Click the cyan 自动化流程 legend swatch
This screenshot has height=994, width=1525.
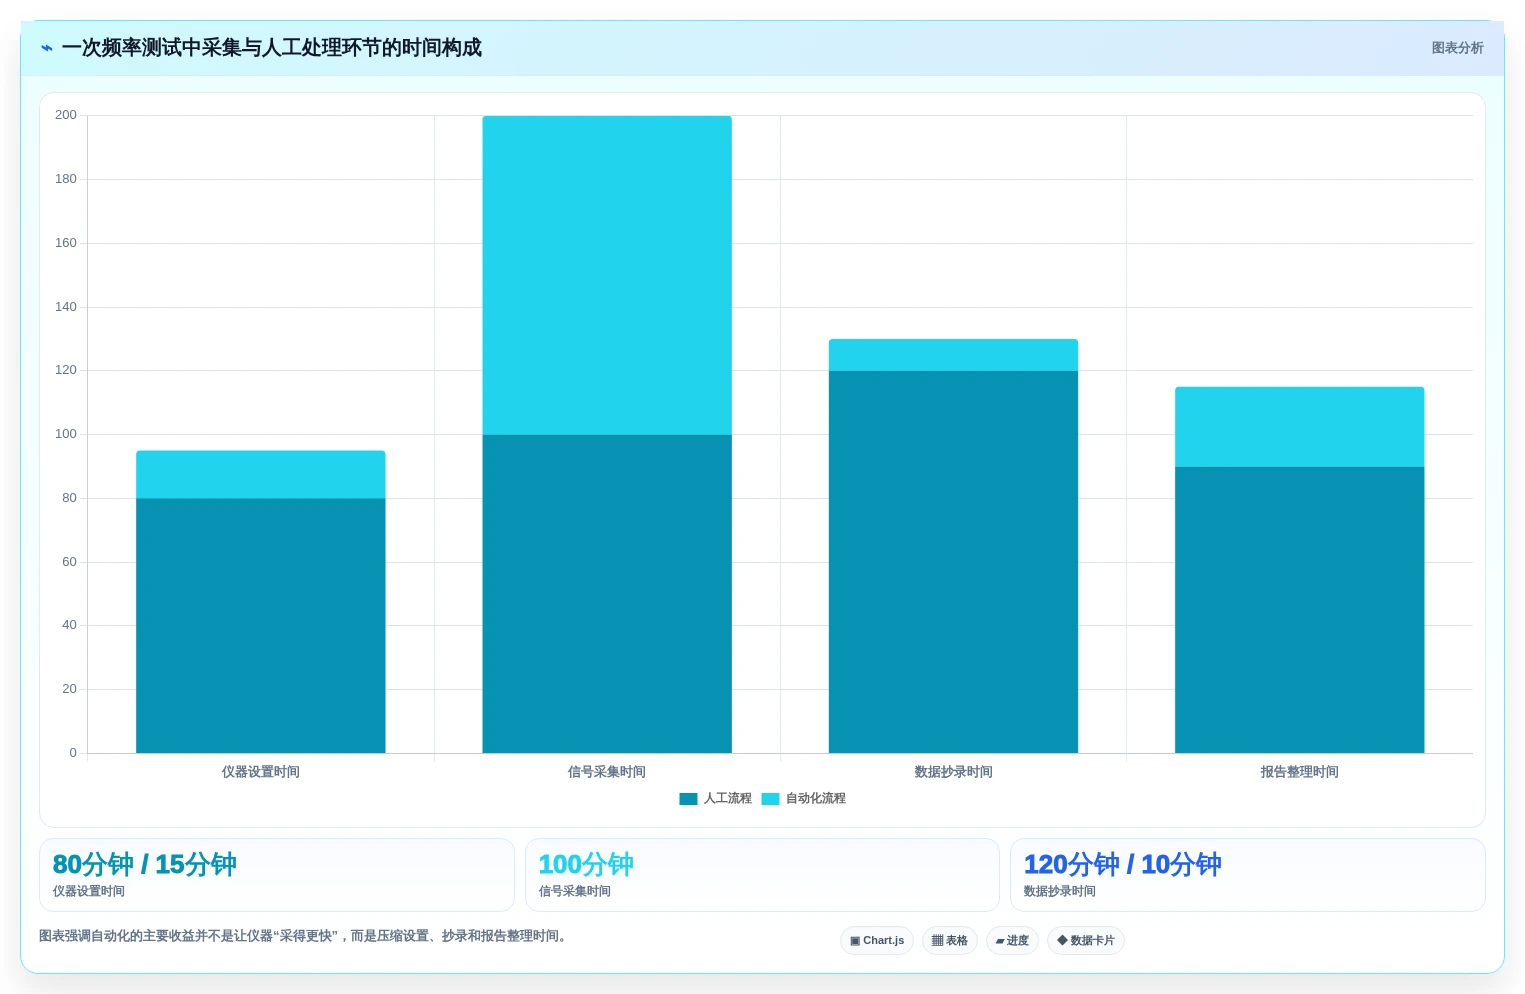point(770,798)
